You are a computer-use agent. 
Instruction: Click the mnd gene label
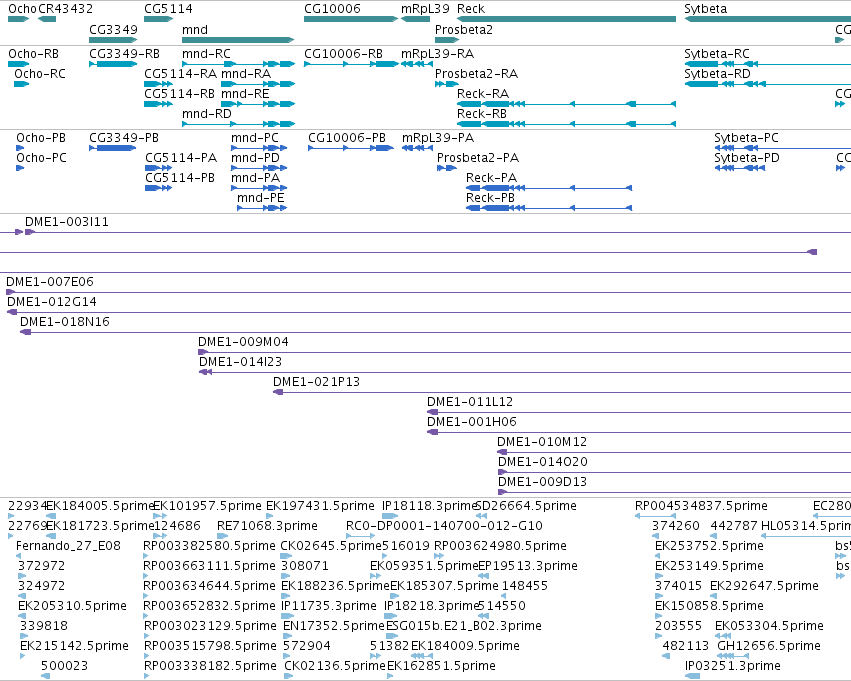pyautogui.click(x=195, y=30)
